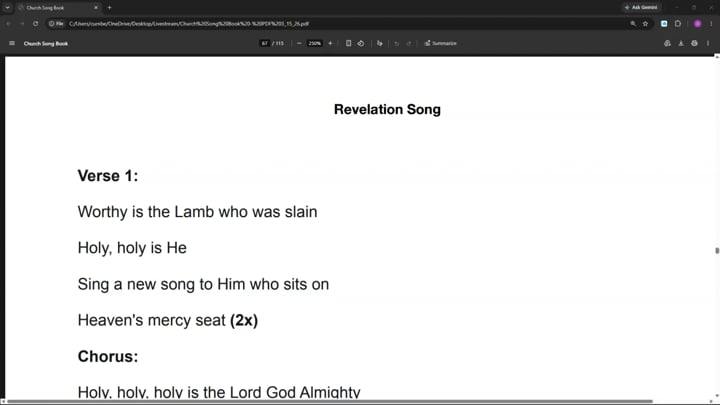Viewport: 720px width, 405px height.
Task: Click the horizontal scrollbar at bottom
Action: click(329, 401)
